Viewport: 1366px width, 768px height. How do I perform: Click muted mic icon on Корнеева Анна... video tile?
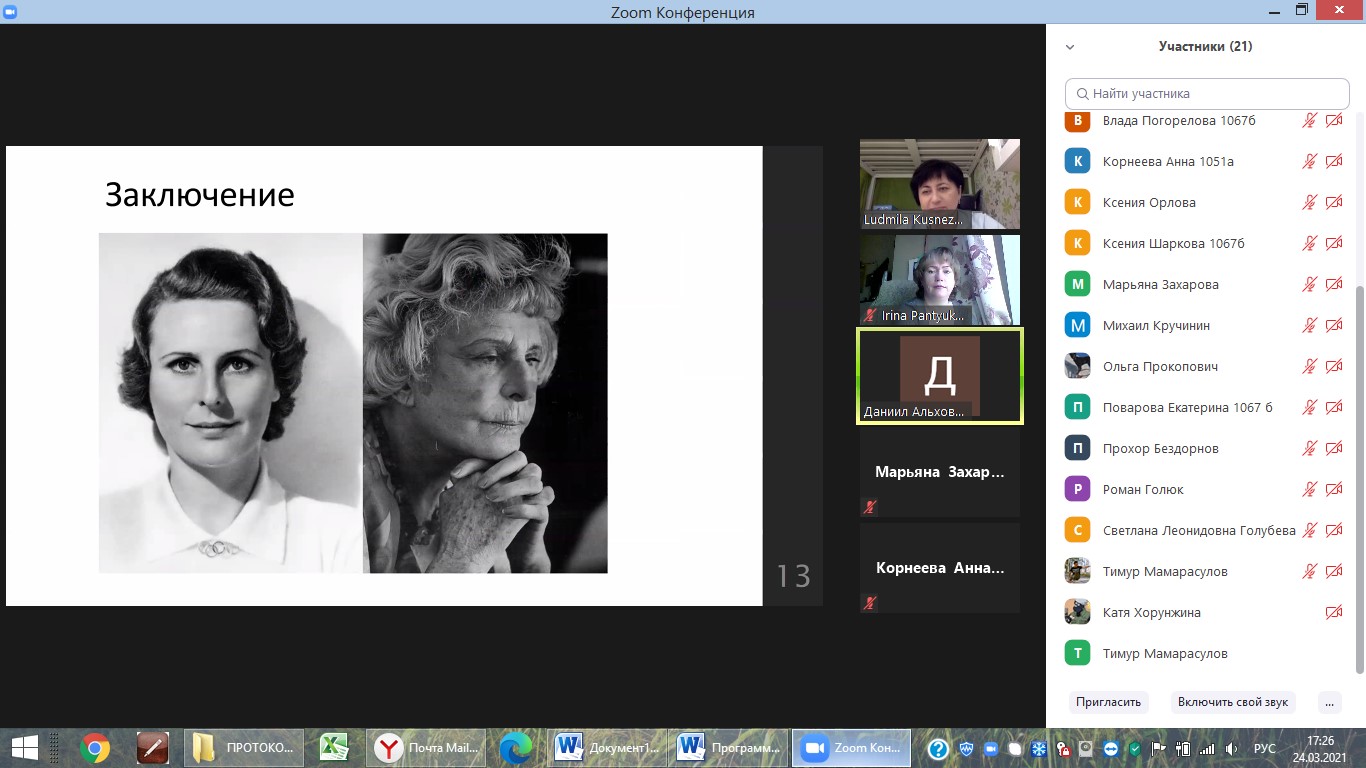click(x=870, y=603)
